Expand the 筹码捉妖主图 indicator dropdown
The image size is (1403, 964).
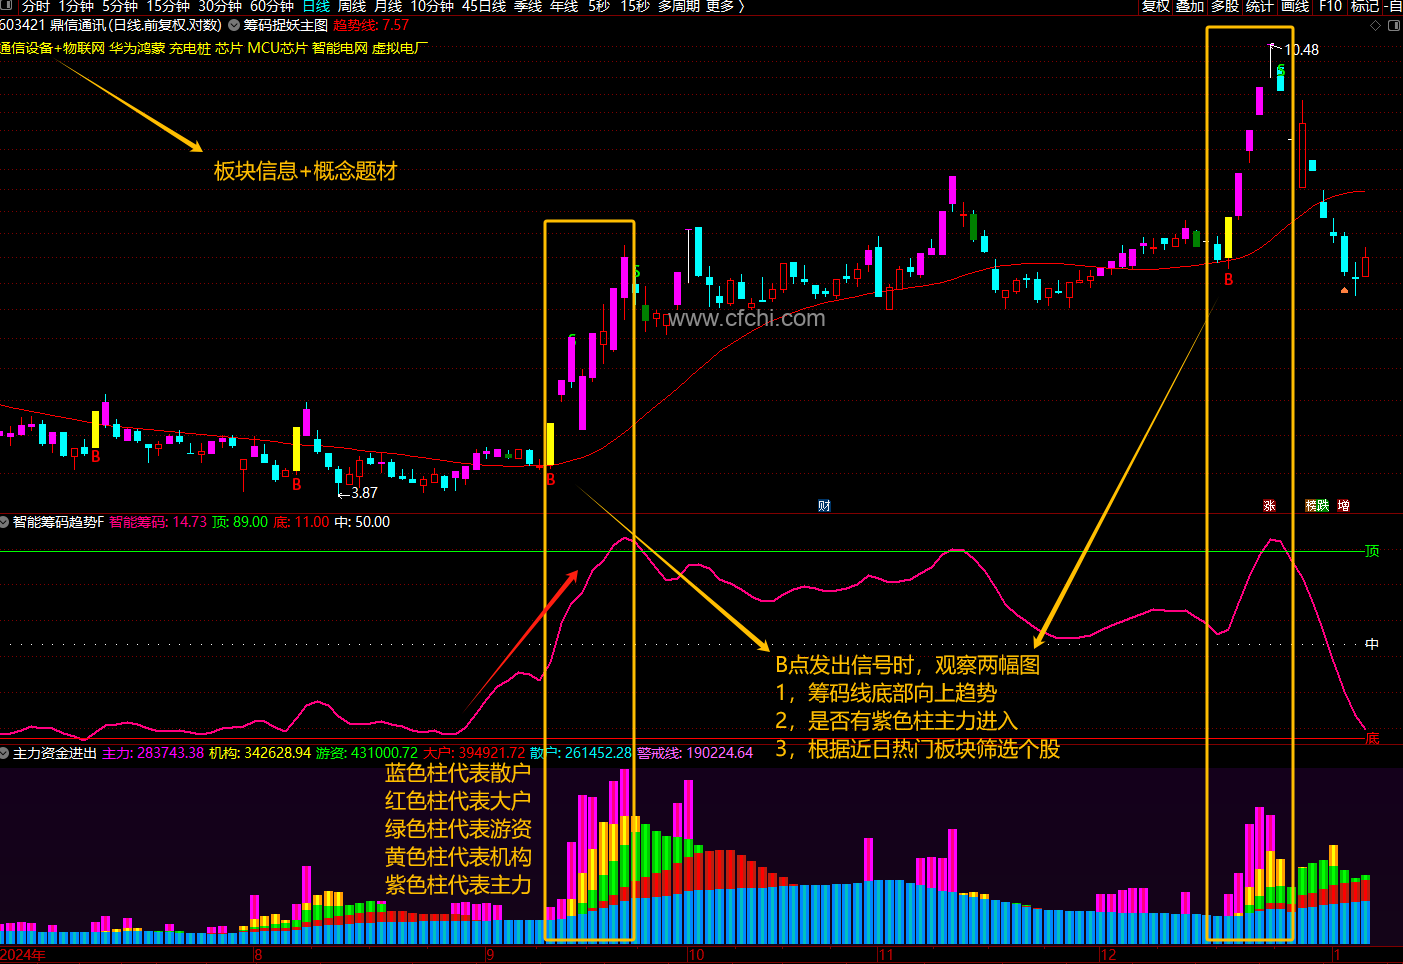pos(234,25)
